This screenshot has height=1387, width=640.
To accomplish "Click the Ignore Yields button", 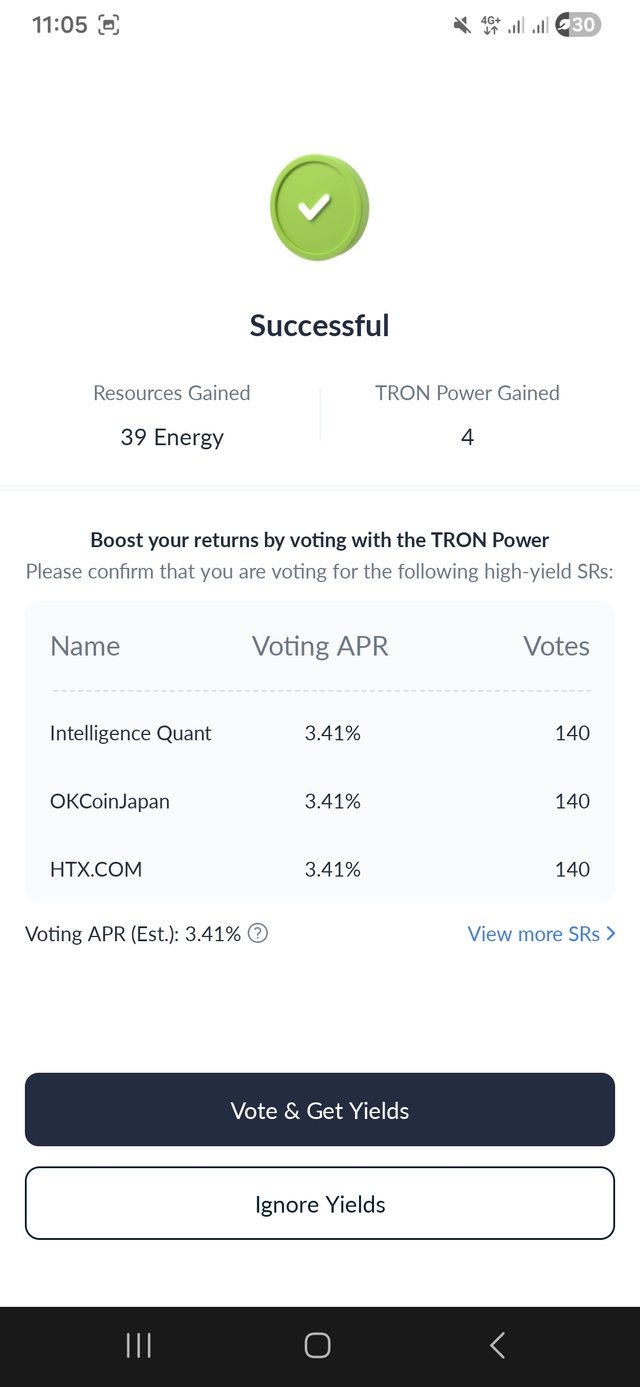I will [320, 1204].
